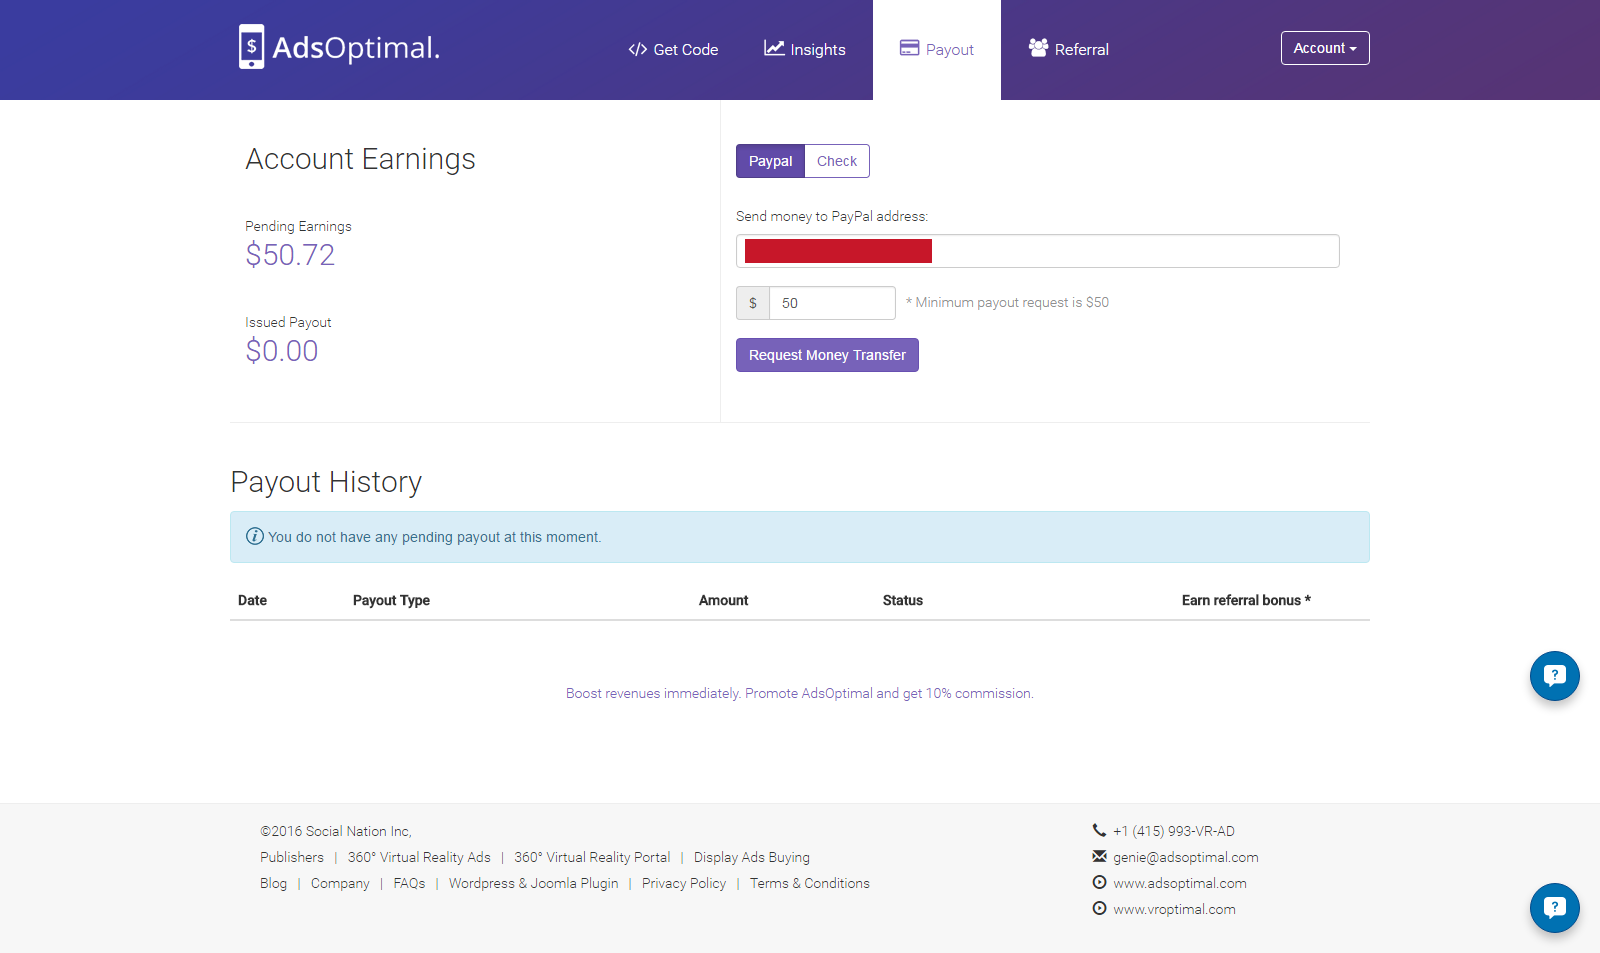Open the Boost revenues referral promotion link

[800, 693]
